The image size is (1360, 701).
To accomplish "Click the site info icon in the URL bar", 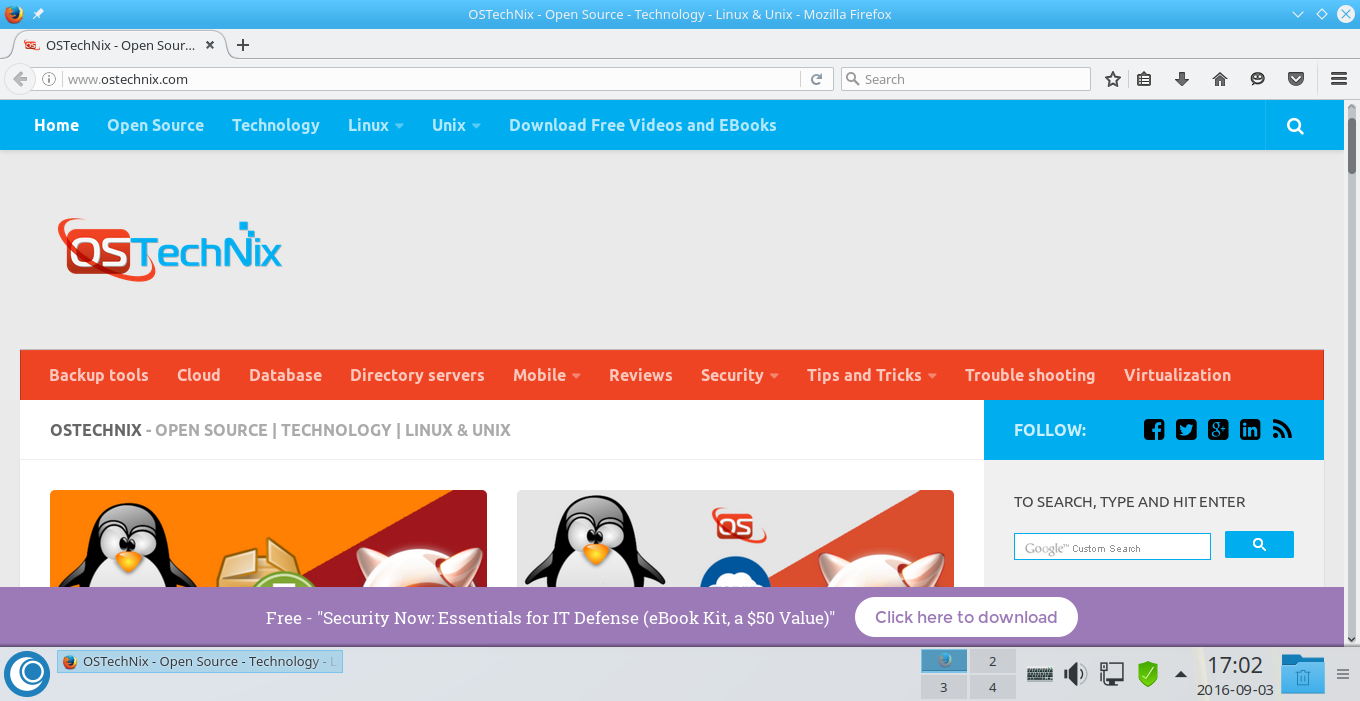I will (x=49, y=79).
